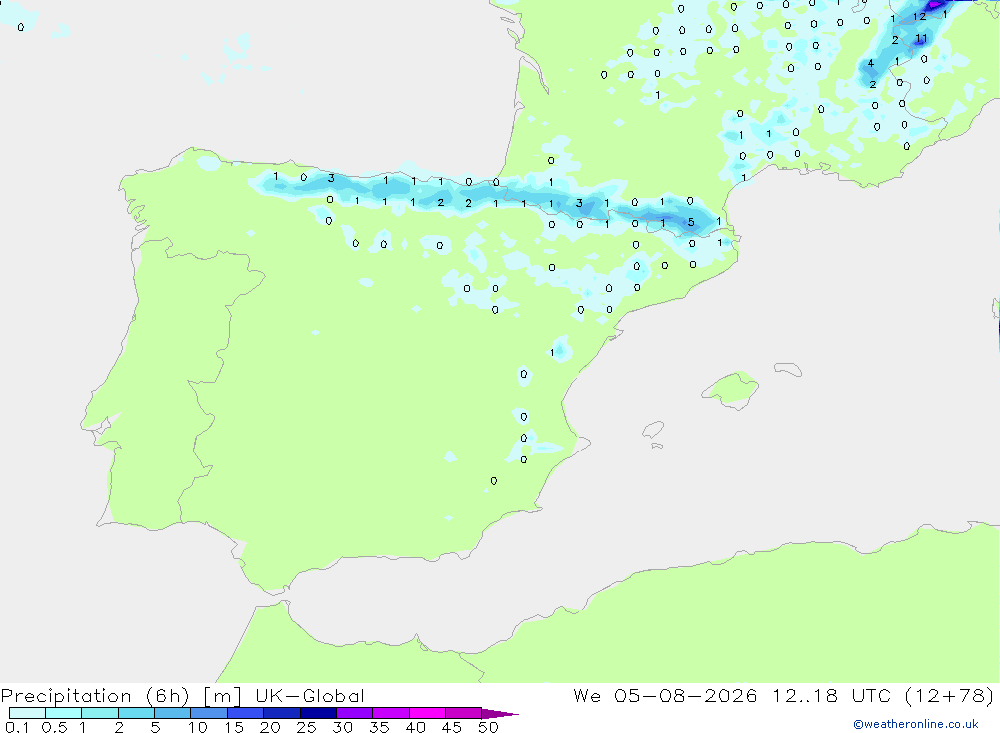This screenshot has width=1000, height=733.
Task: Click the precipitation value "11" on the map
Action: [x=921, y=39]
